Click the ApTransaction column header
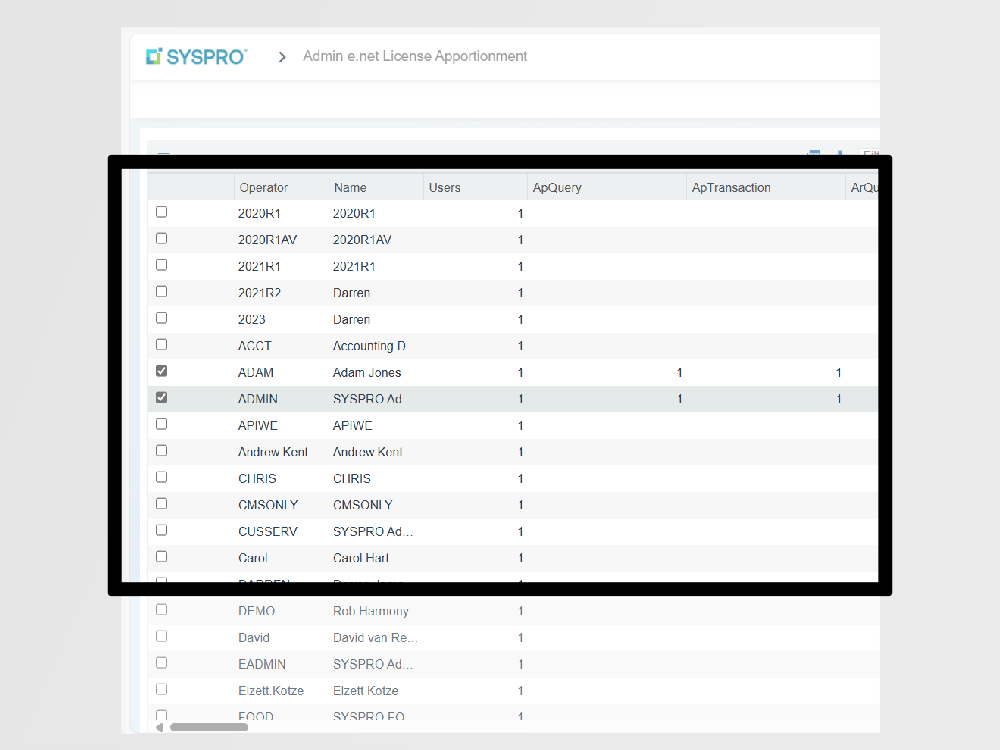This screenshot has width=1000, height=750. coord(731,187)
